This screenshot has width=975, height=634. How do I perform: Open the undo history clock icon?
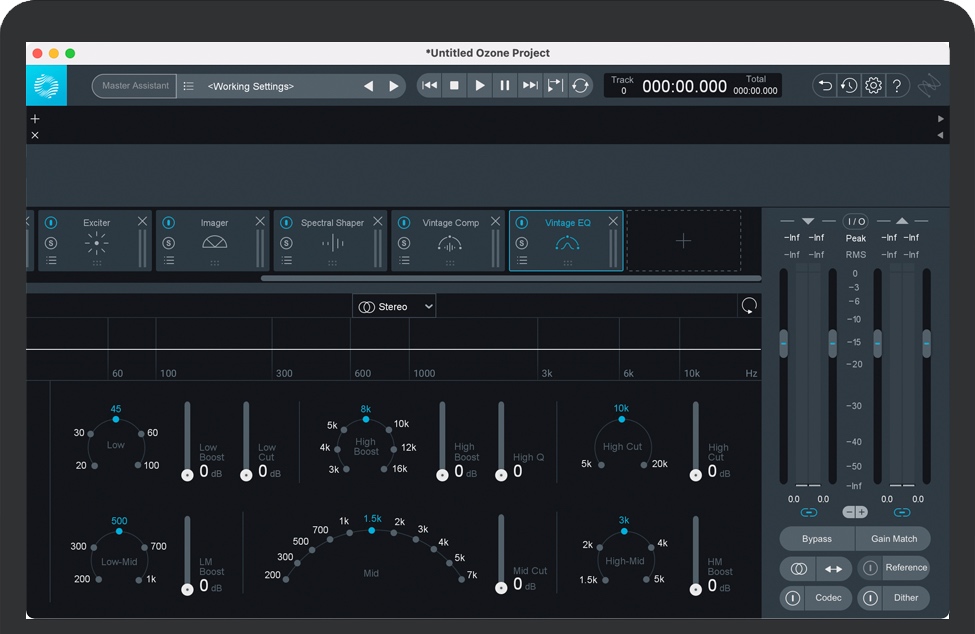click(849, 86)
